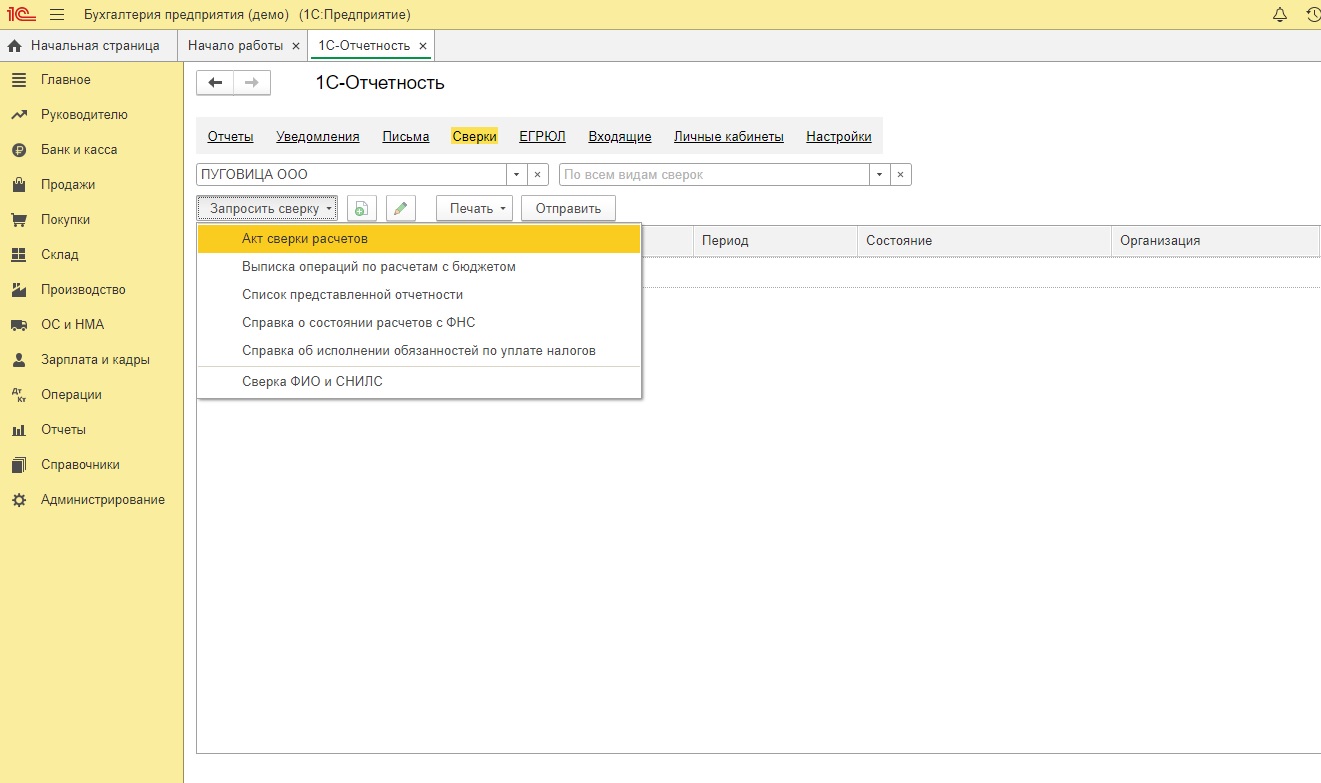This screenshot has width=1321, height=783.
Task: Open the ЕГРЮЛ link
Action: pos(542,137)
